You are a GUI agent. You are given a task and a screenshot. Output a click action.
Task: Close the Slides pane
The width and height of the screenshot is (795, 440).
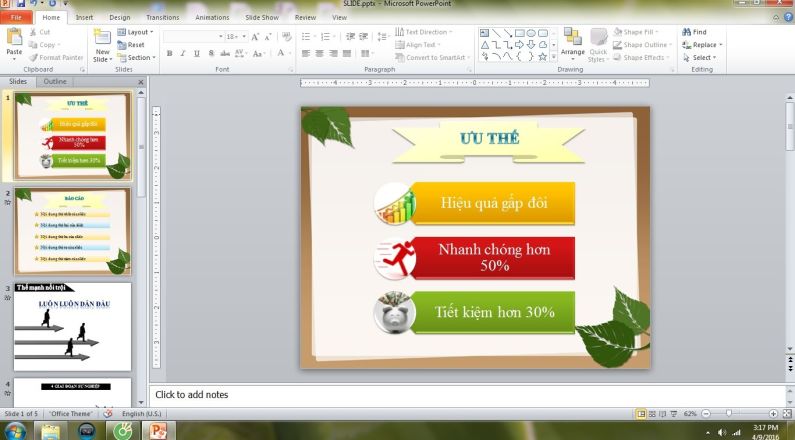pyautogui.click(x=141, y=82)
